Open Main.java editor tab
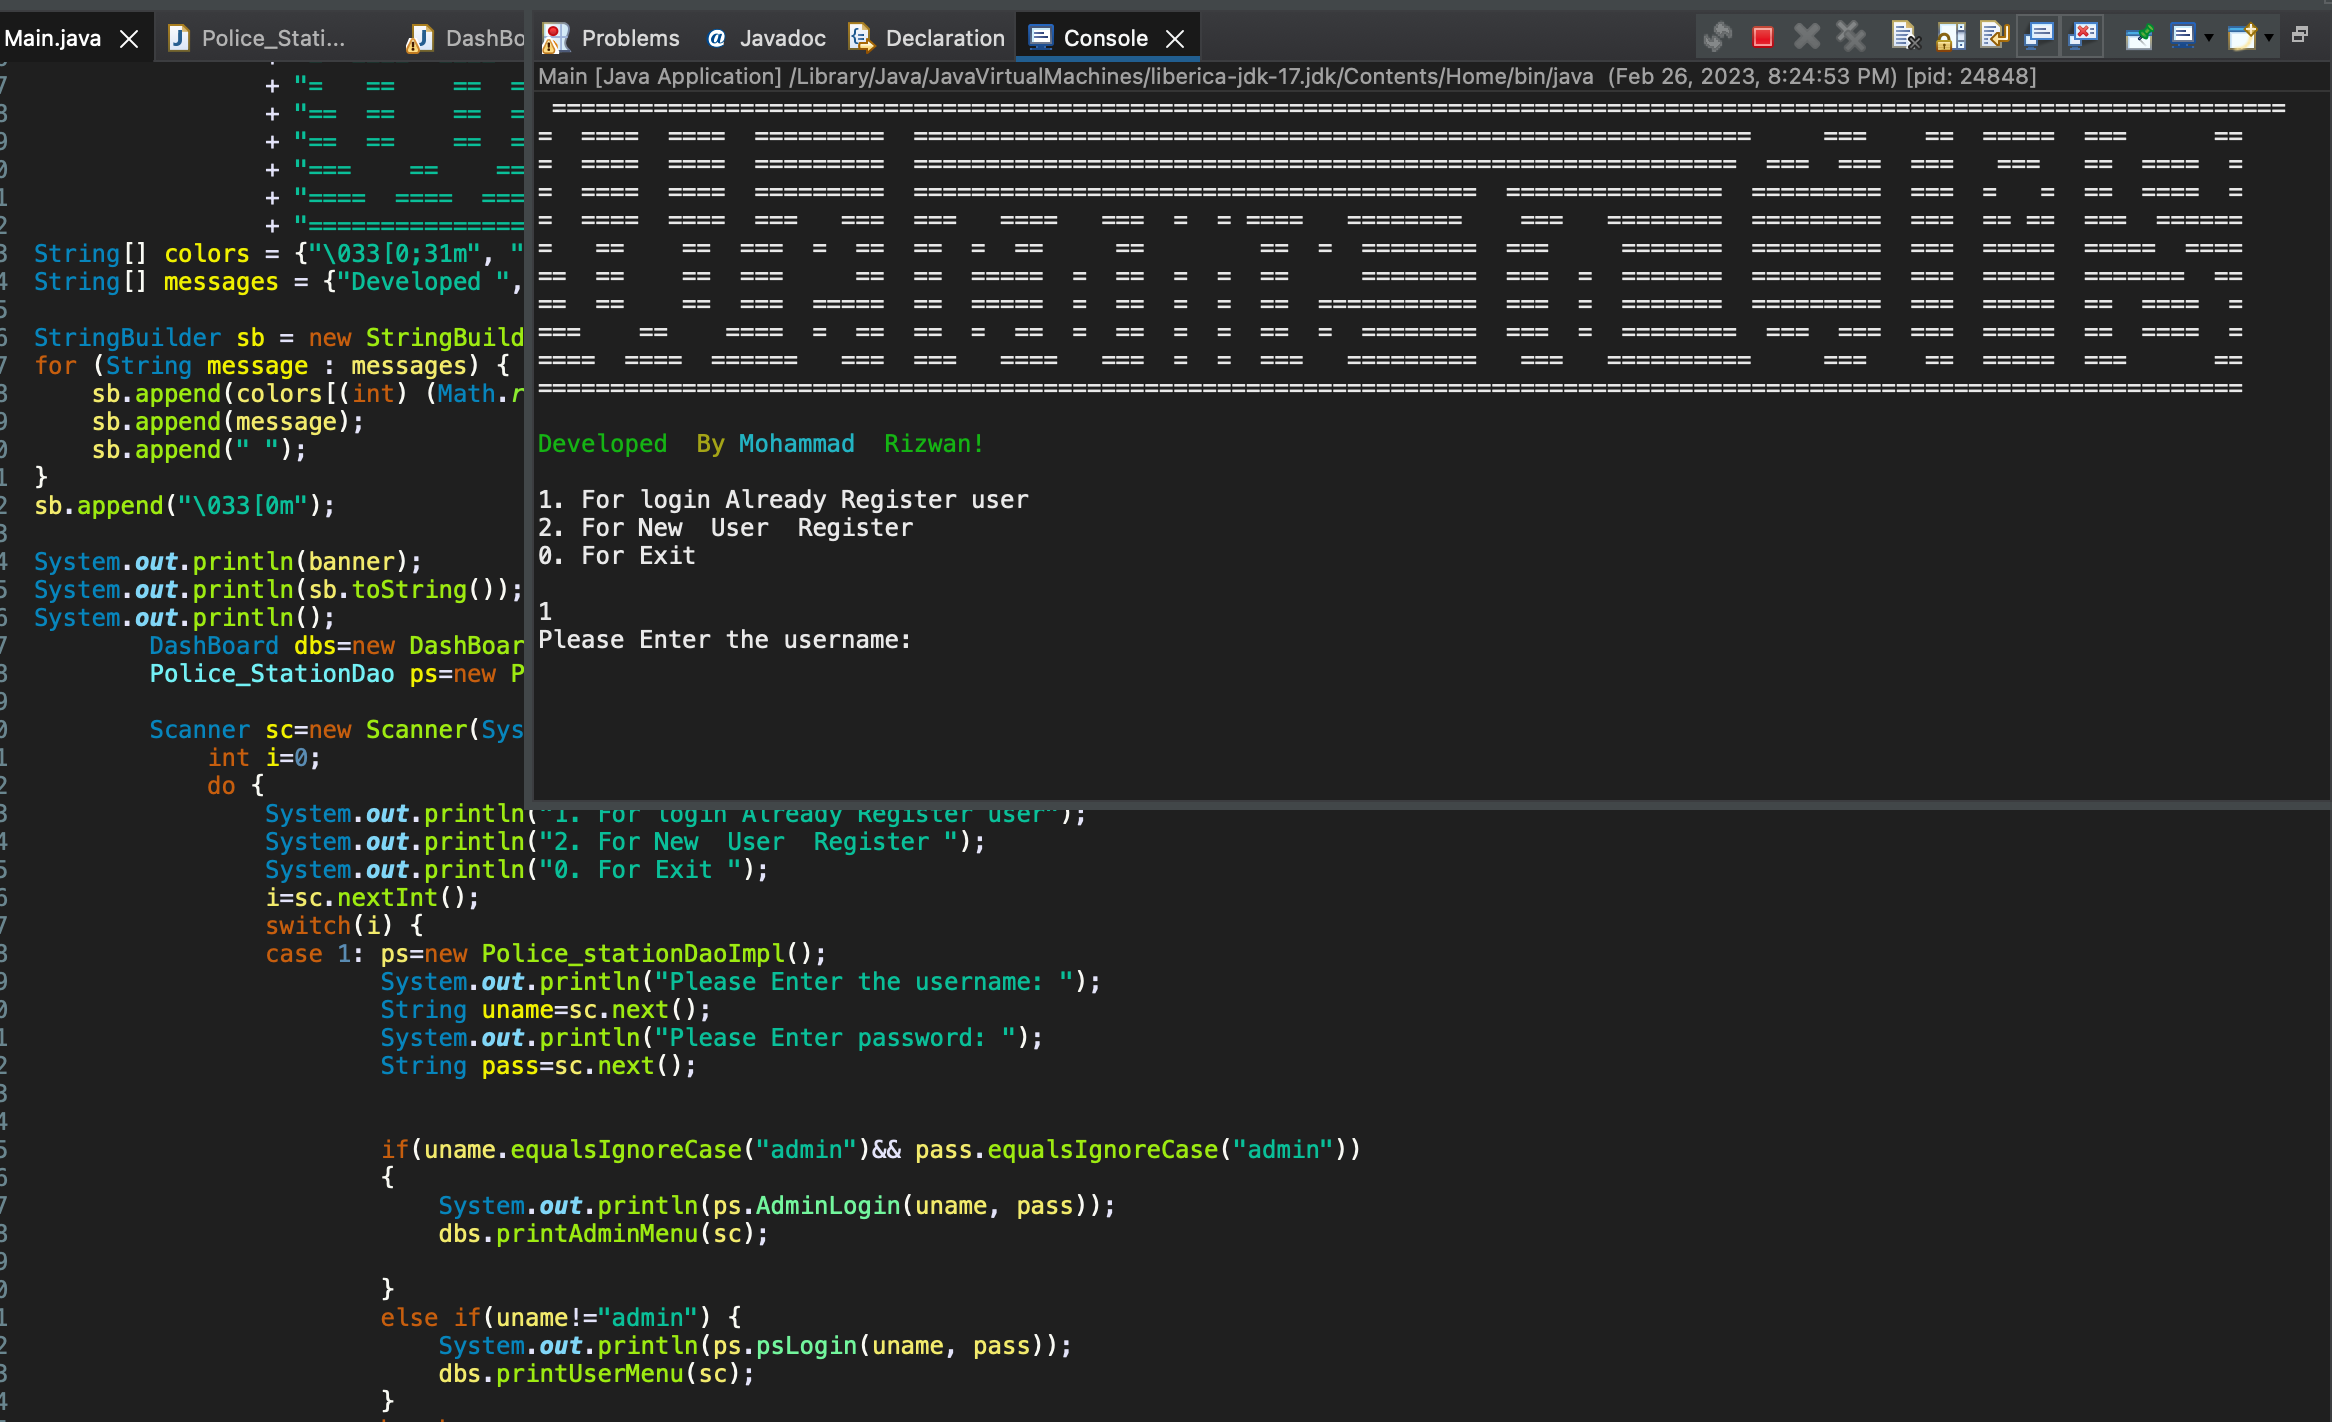The height and width of the screenshot is (1422, 2332). click(x=63, y=37)
